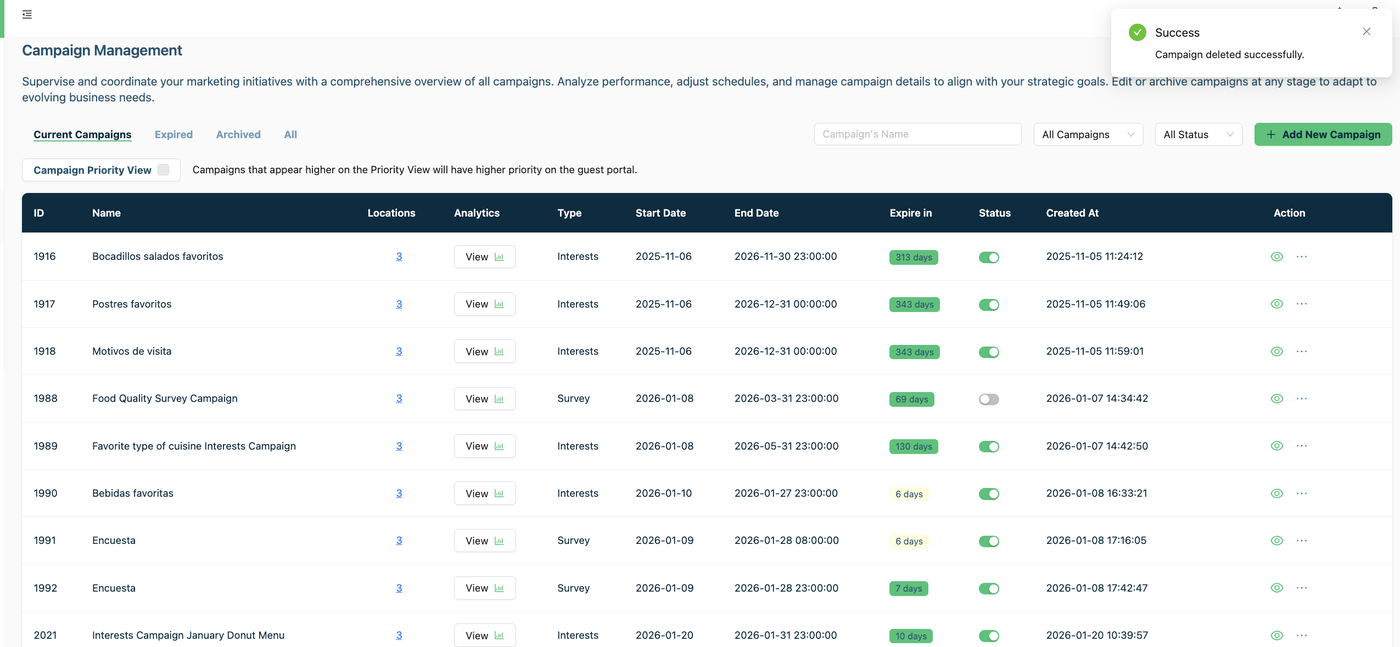View analytics for Favorite type of cuisine campaign

coord(484,446)
